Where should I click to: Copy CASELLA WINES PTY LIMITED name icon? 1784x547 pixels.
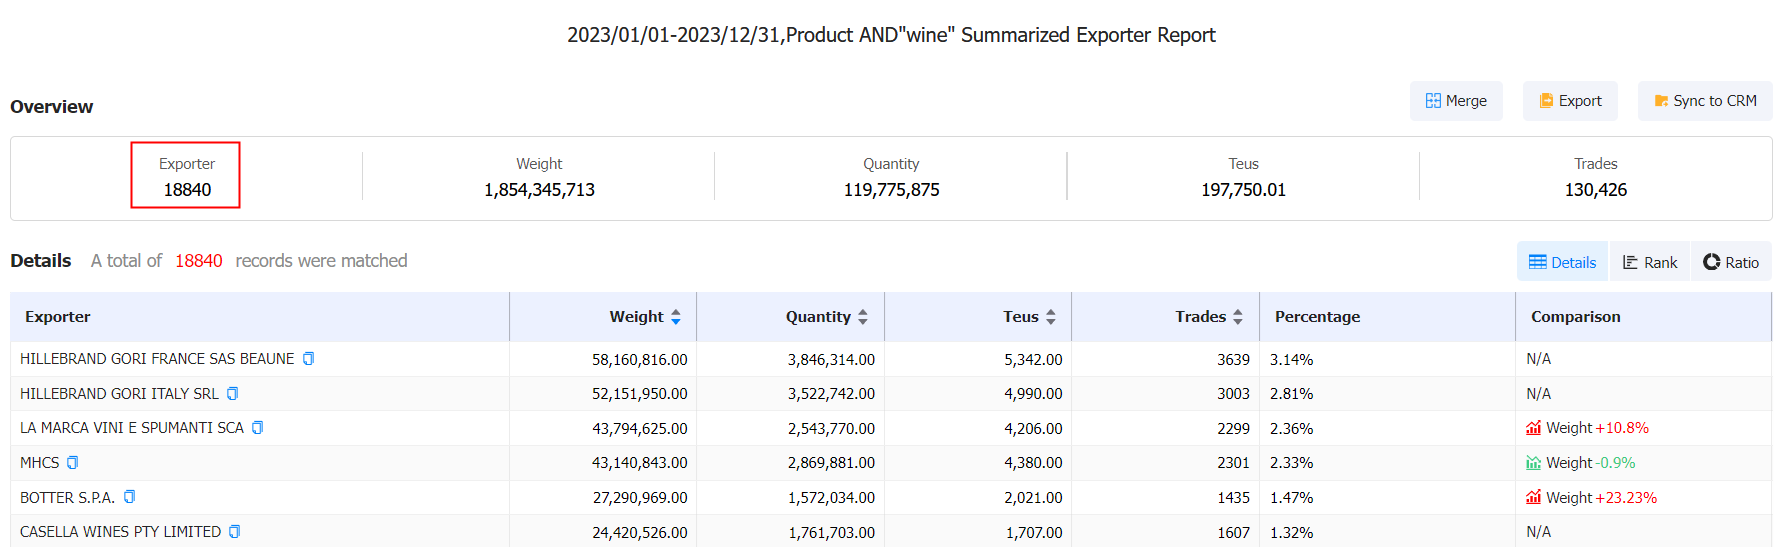pos(234,532)
